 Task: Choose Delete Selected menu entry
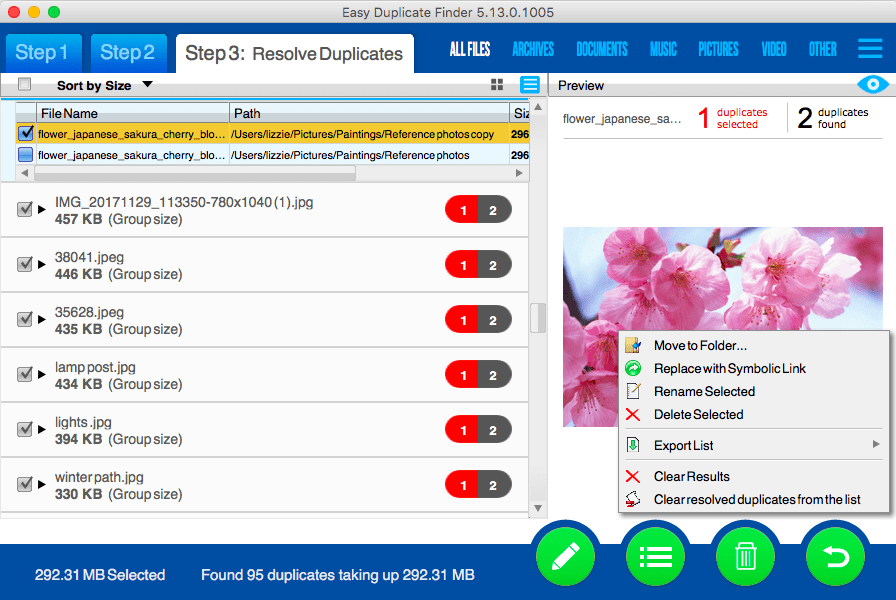click(x=754, y=414)
